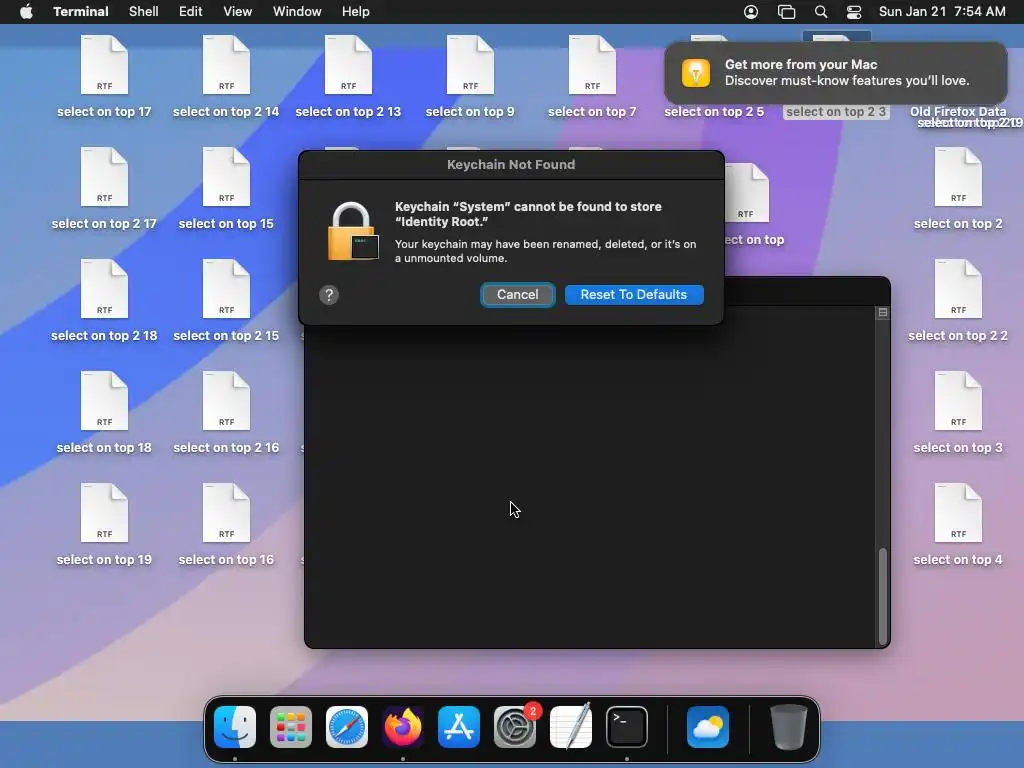The width and height of the screenshot is (1024, 768).
Task: Select the file 'select on top 15'
Action: point(226,177)
